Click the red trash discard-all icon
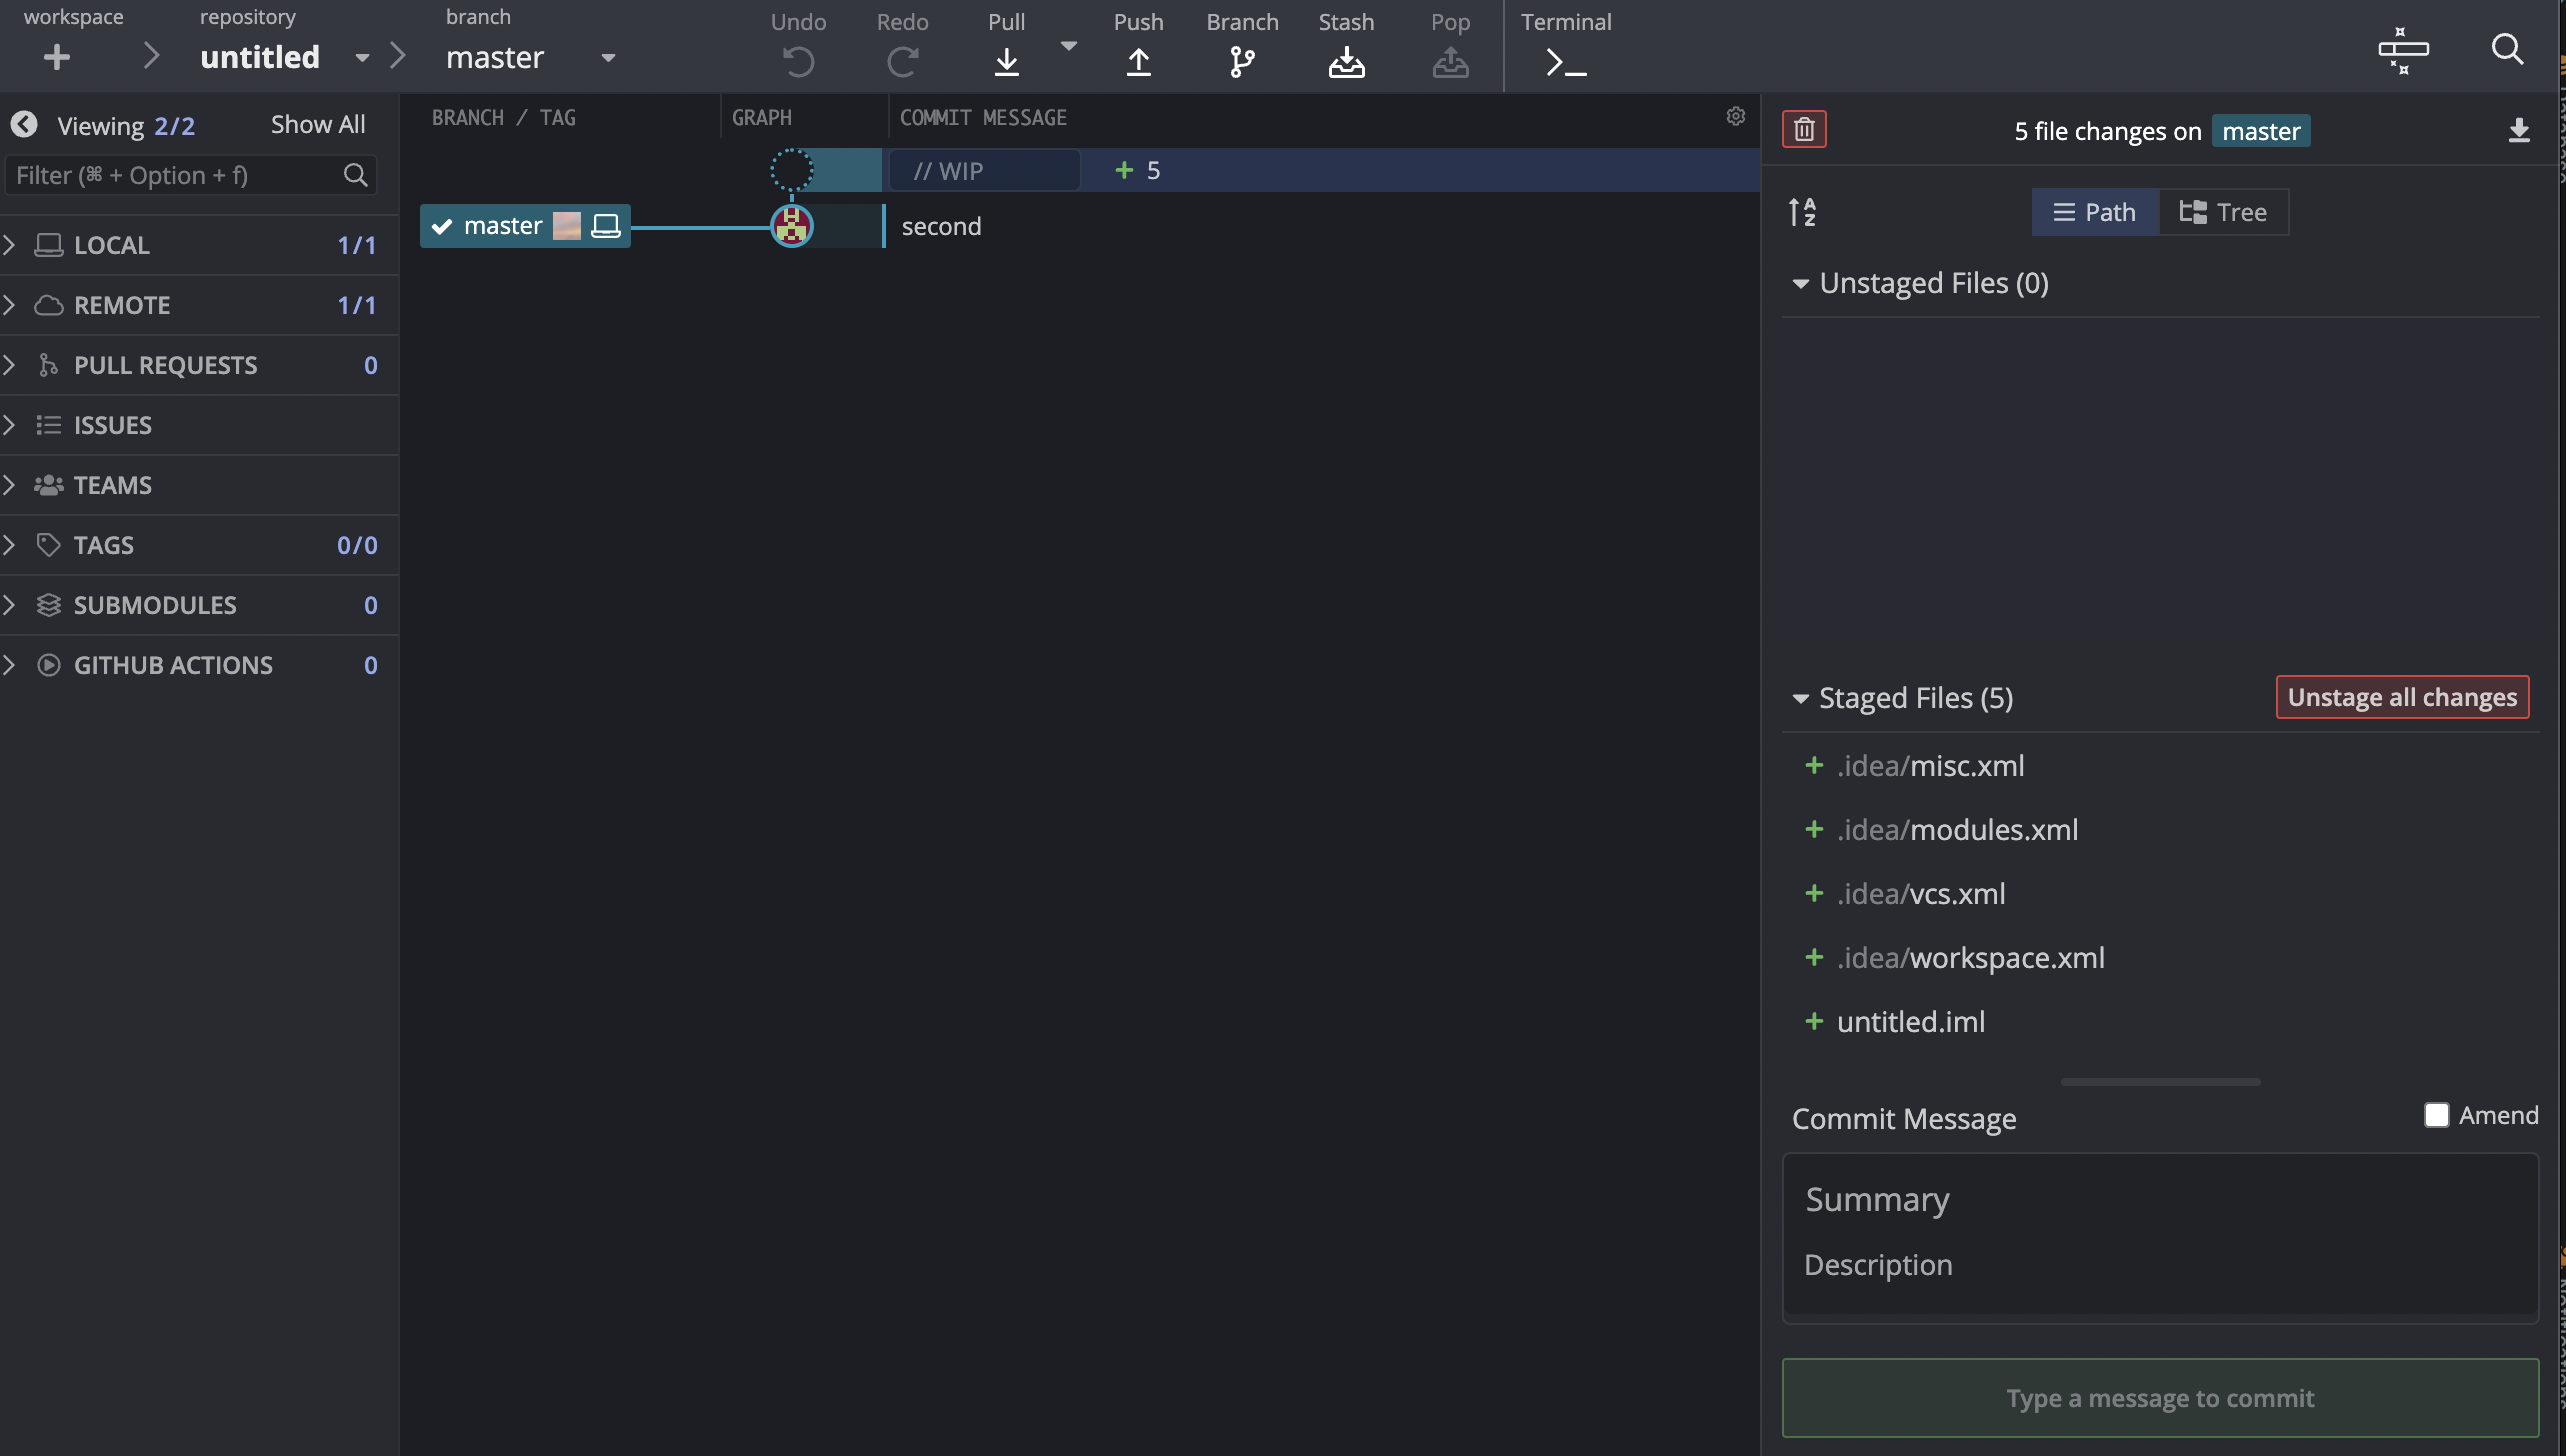2566x1456 pixels. pos(1804,129)
